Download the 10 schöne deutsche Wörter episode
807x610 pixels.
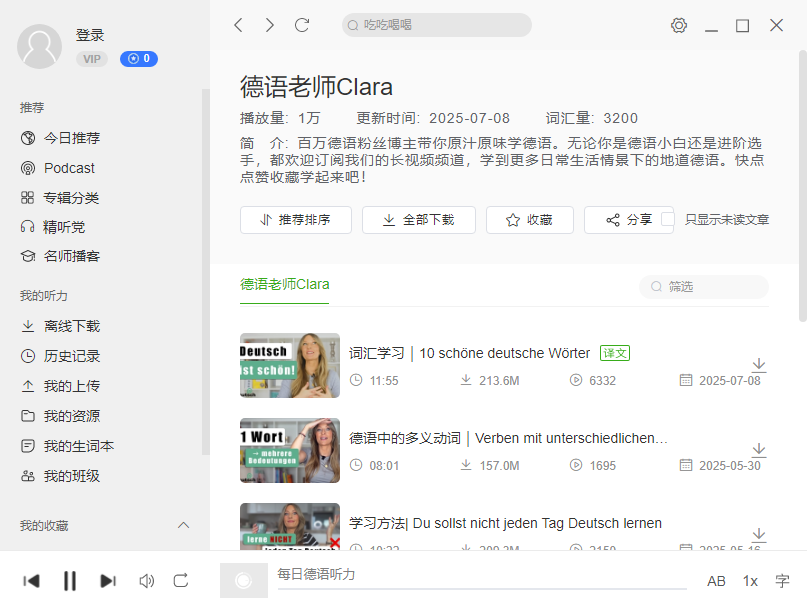point(759,365)
